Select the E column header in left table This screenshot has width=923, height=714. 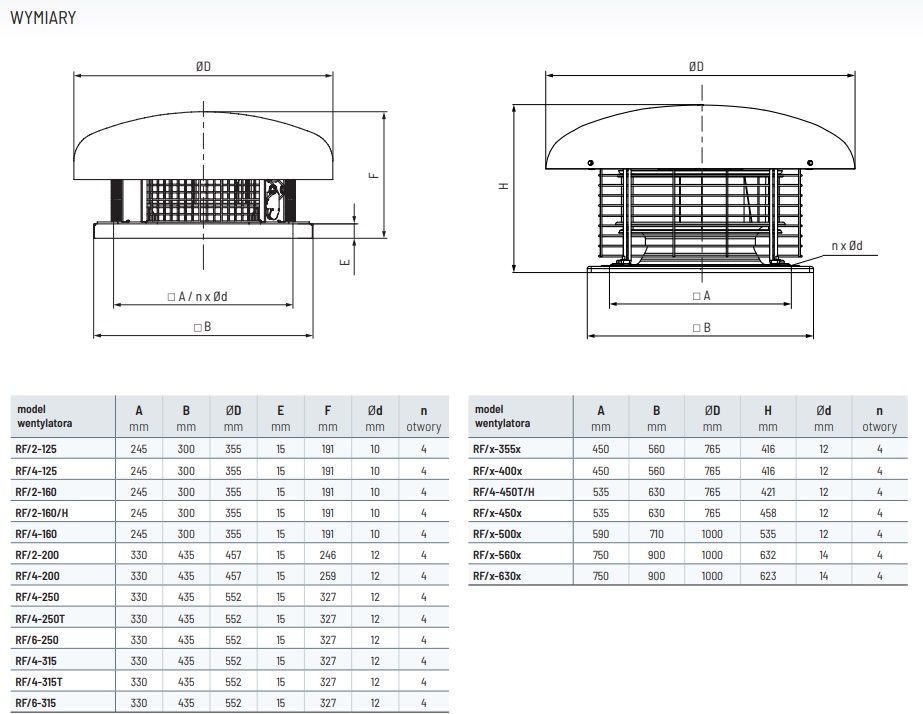click(x=281, y=410)
